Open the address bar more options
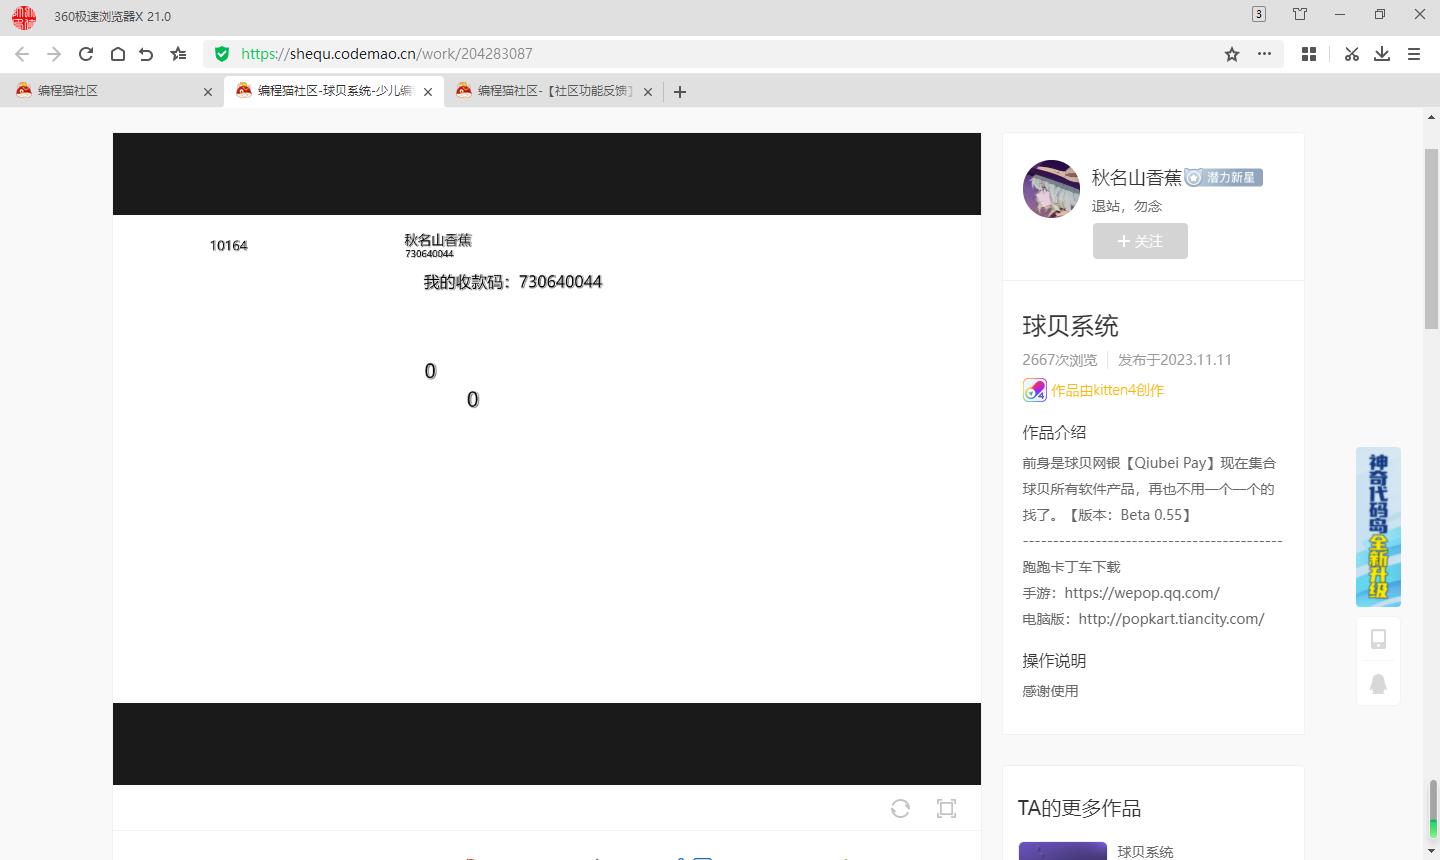Viewport: 1440px width, 860px height. tap(1264, 54)
